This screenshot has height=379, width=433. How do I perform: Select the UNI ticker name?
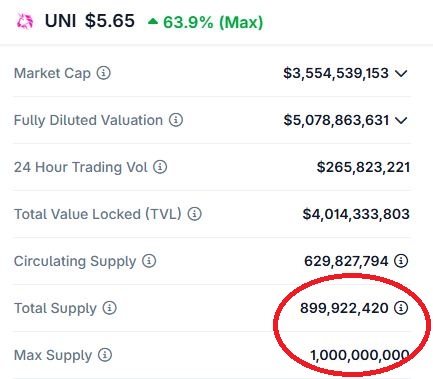click(x=61, y=21)
